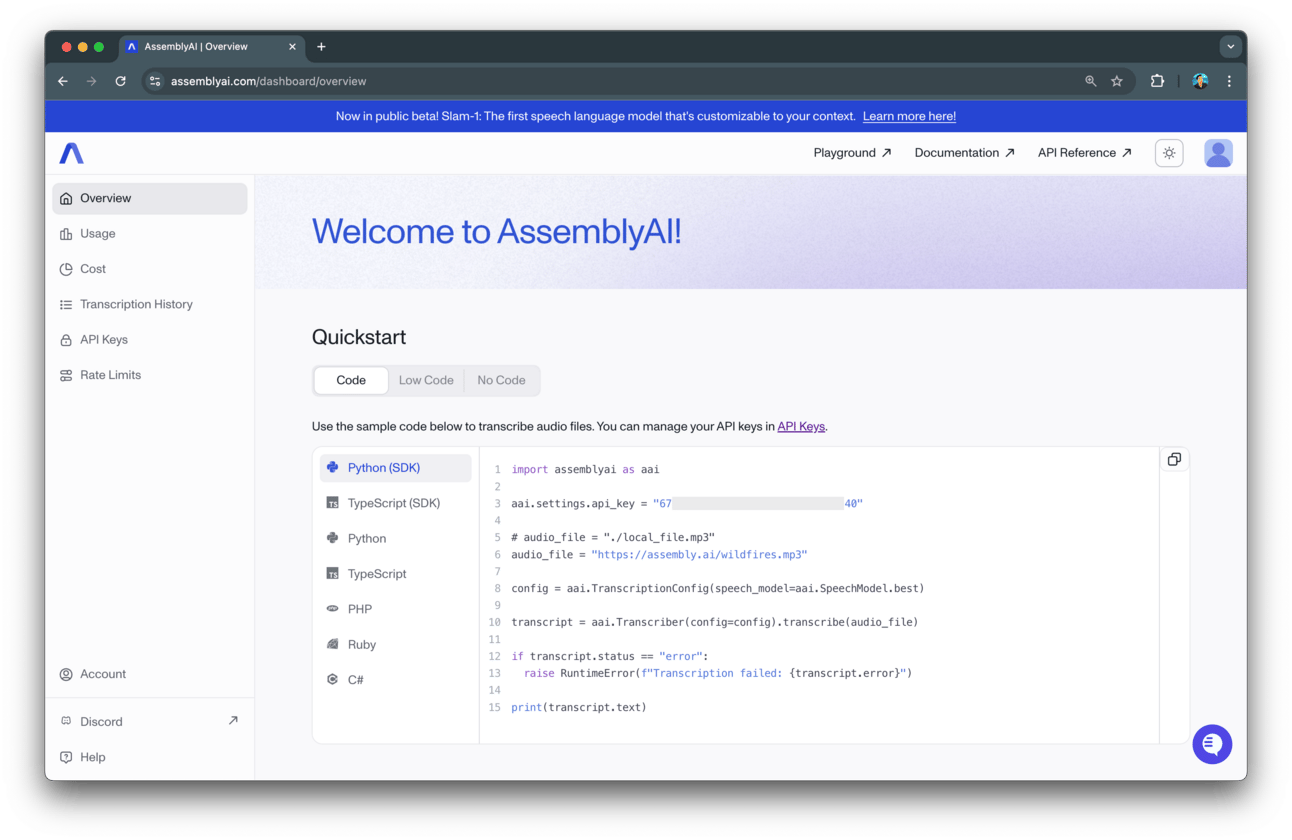Open the browser extensions puzzle icon
The width and height of the screenshot is (1292, 840).
coord(1157,81)
